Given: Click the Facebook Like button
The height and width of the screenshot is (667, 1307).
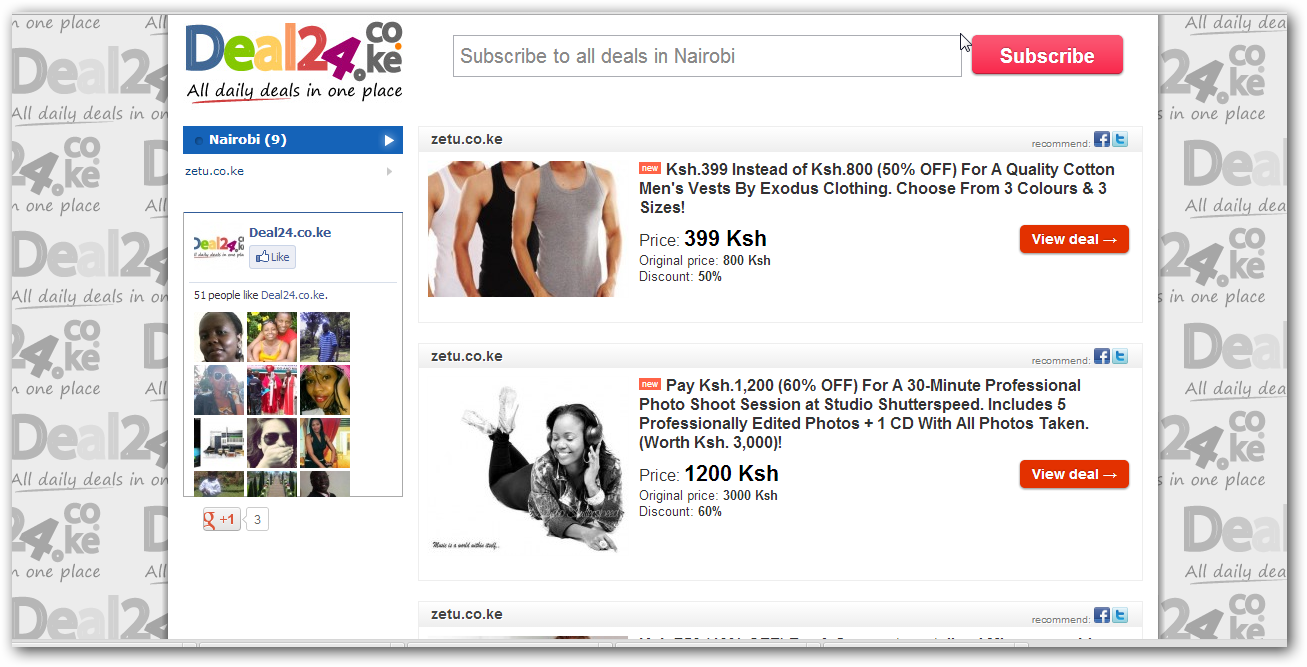Looking at the screenshot, I should pos(272,257).
